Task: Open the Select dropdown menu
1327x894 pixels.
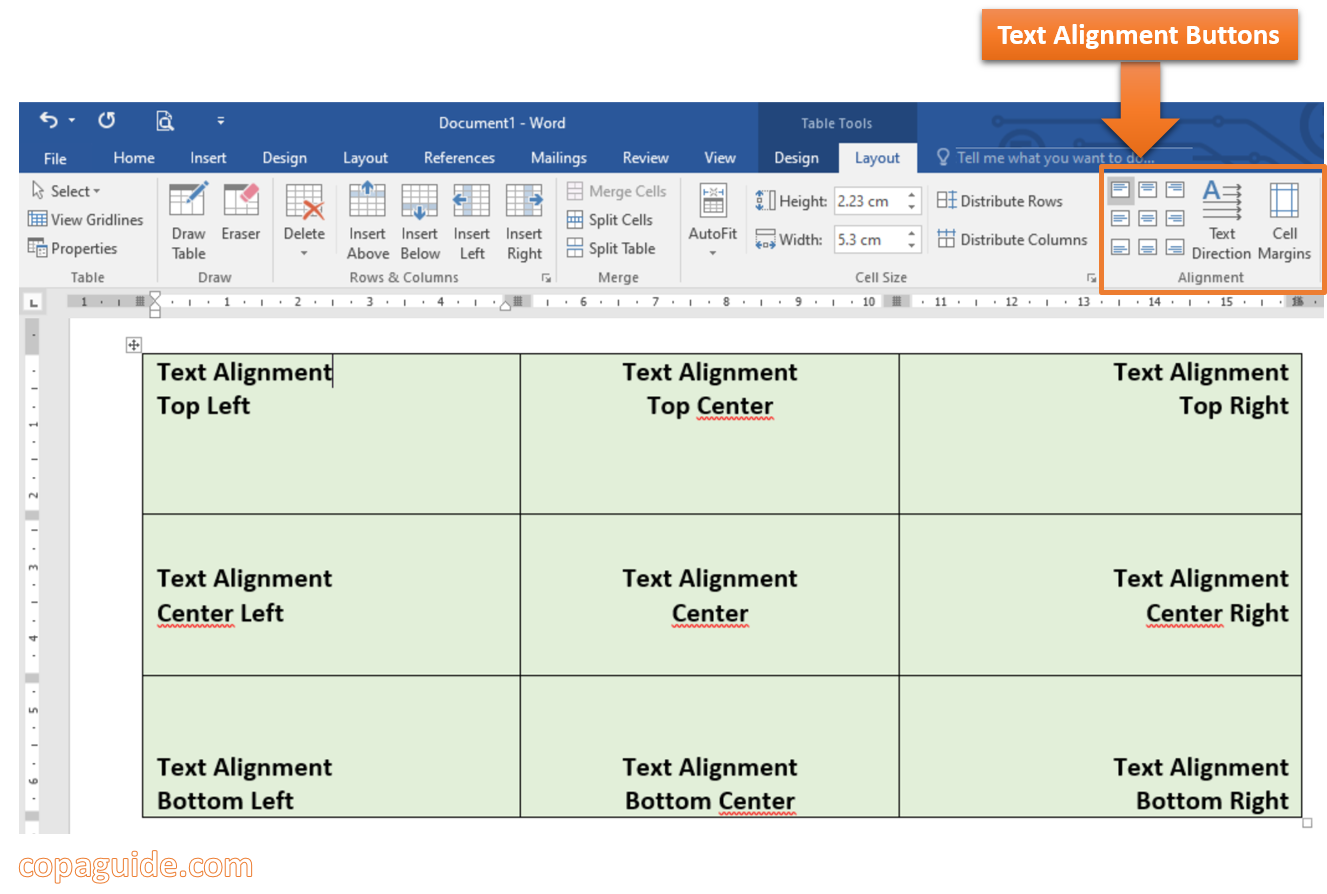Action: point(65,190)
